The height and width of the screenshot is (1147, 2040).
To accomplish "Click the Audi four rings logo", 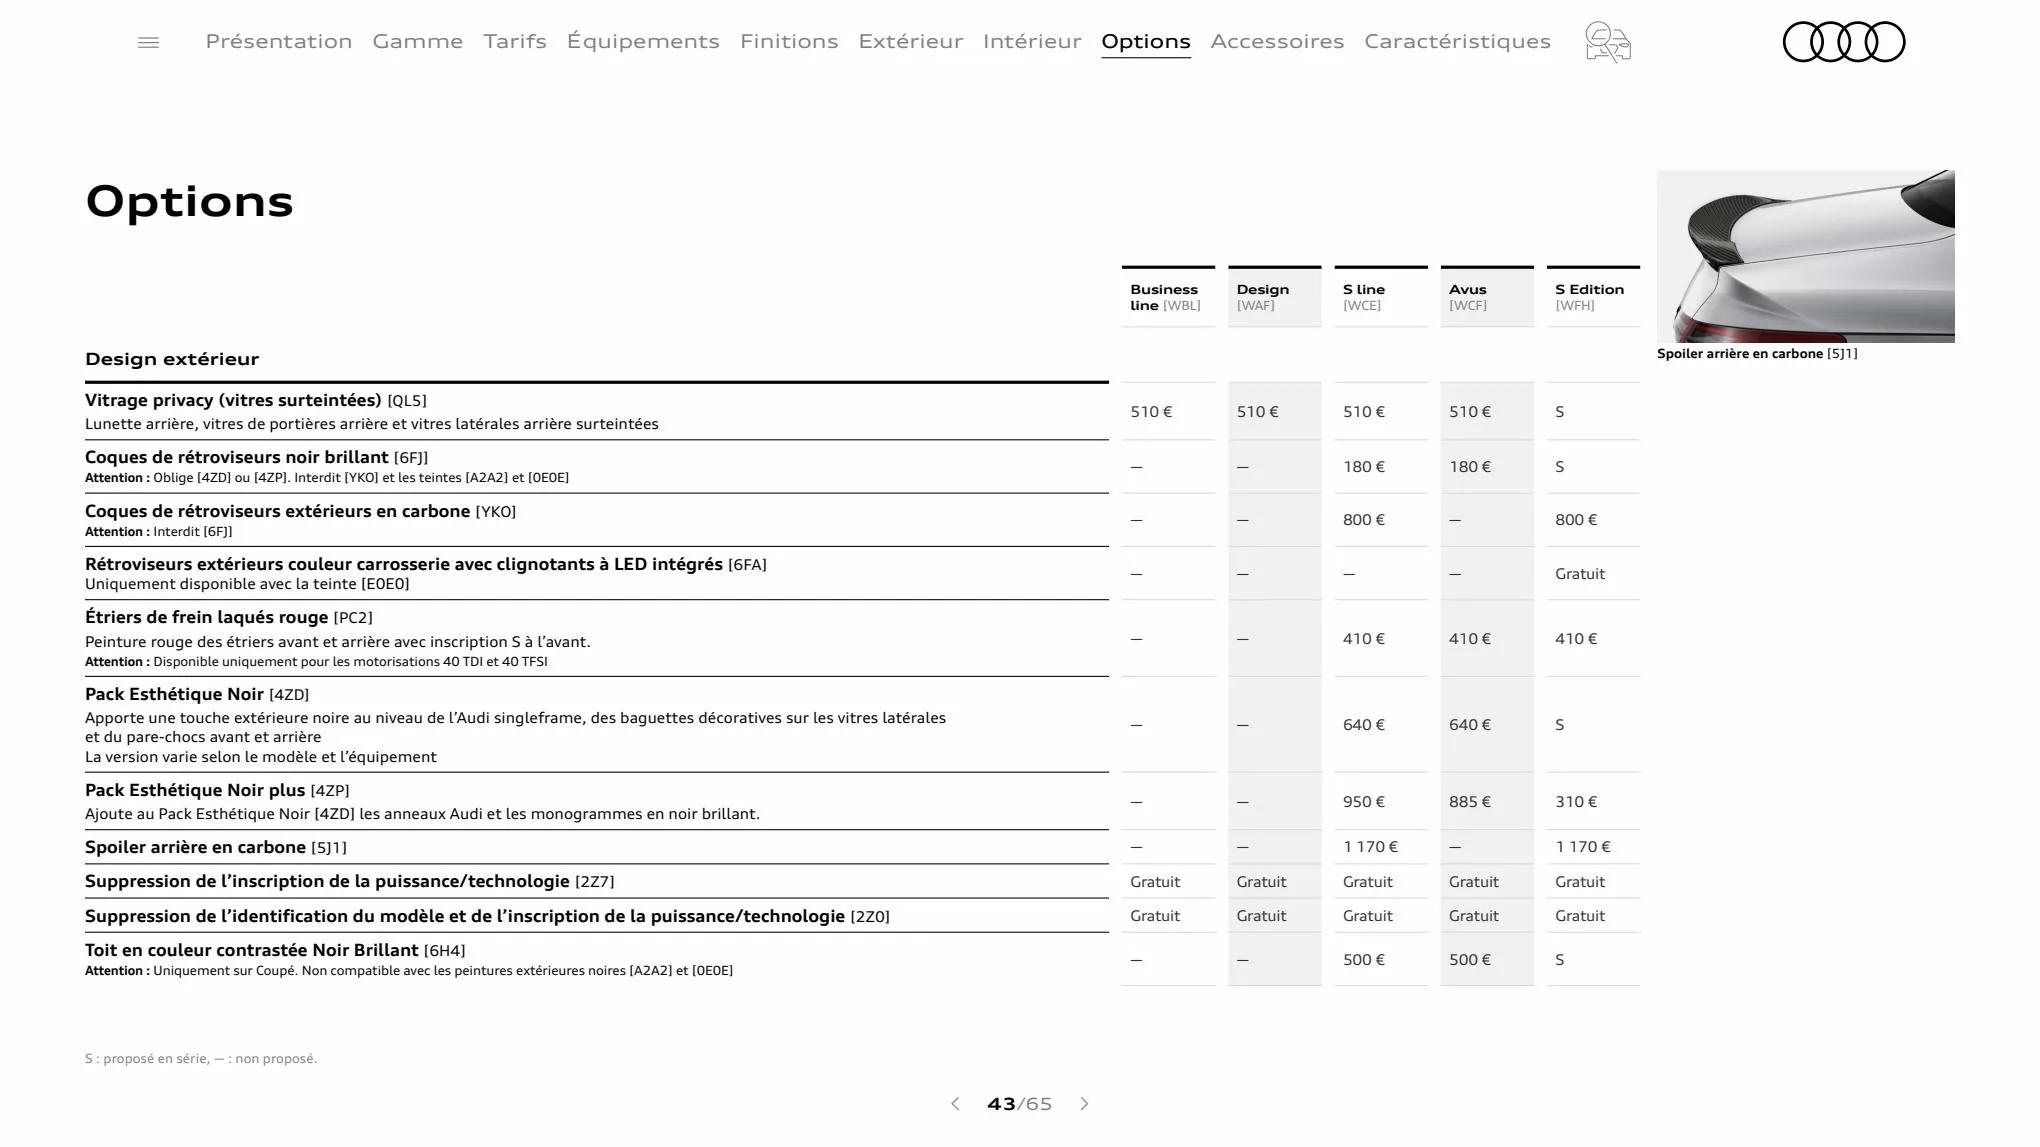I will (x=1844, y=42).
